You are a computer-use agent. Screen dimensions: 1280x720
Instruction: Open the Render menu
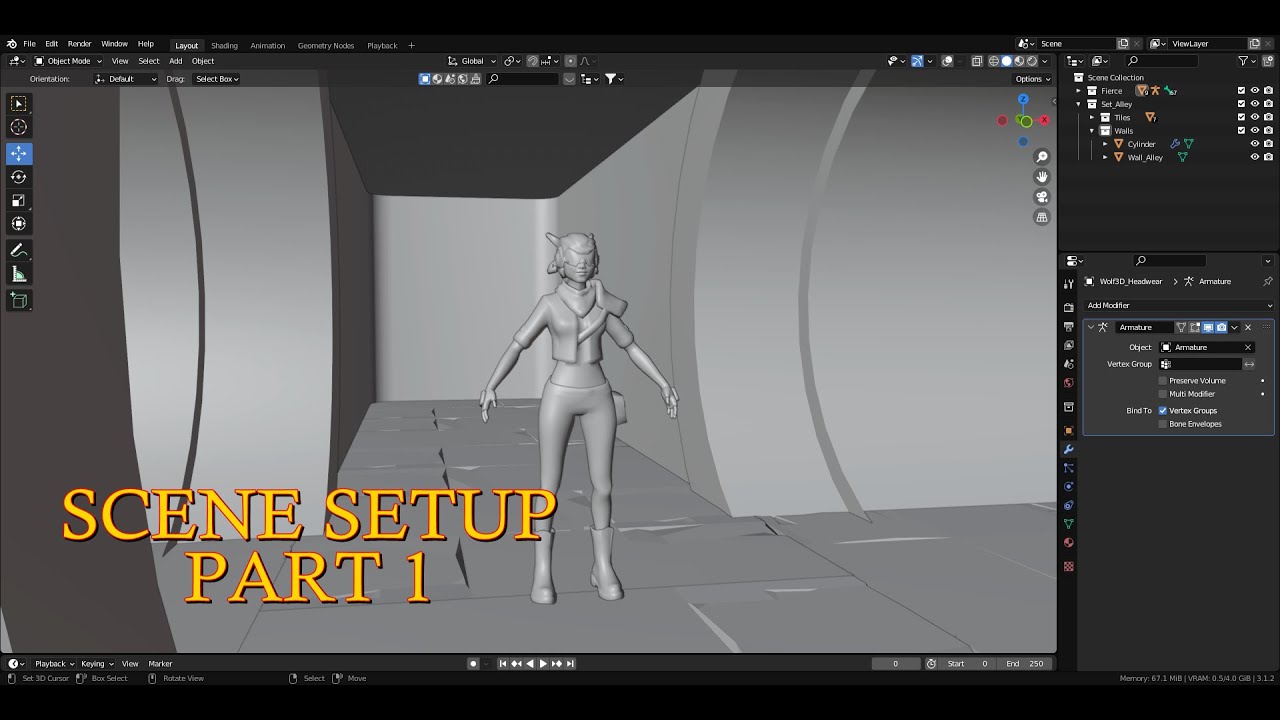79,44
